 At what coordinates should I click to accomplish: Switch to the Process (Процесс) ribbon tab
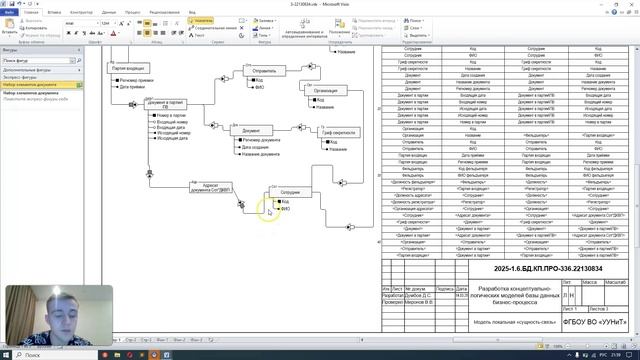132,12
